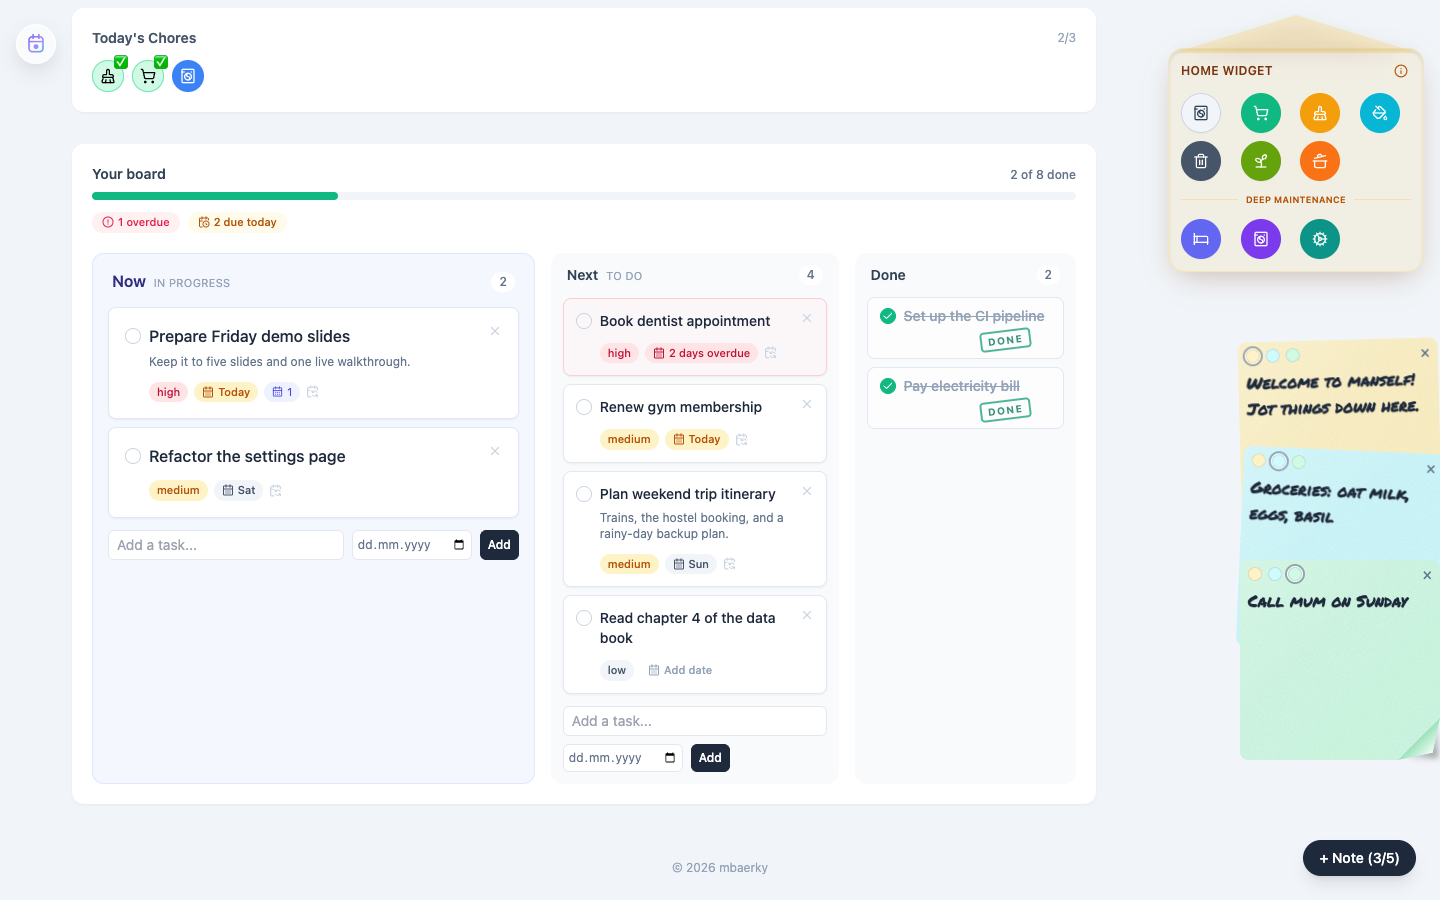Select the teal gear icon under Deep Maintenance
Screen dimensions: 1440x900
1320,239
